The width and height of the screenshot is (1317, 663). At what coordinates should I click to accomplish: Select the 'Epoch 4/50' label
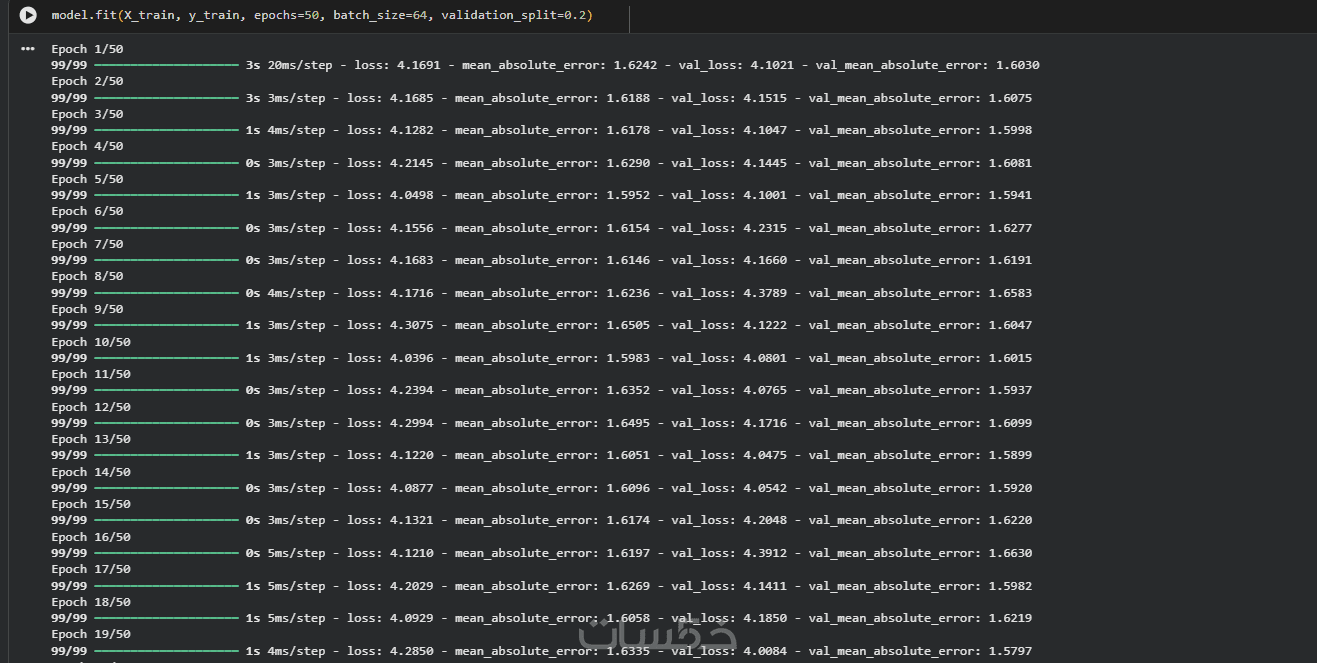[87, 146]
